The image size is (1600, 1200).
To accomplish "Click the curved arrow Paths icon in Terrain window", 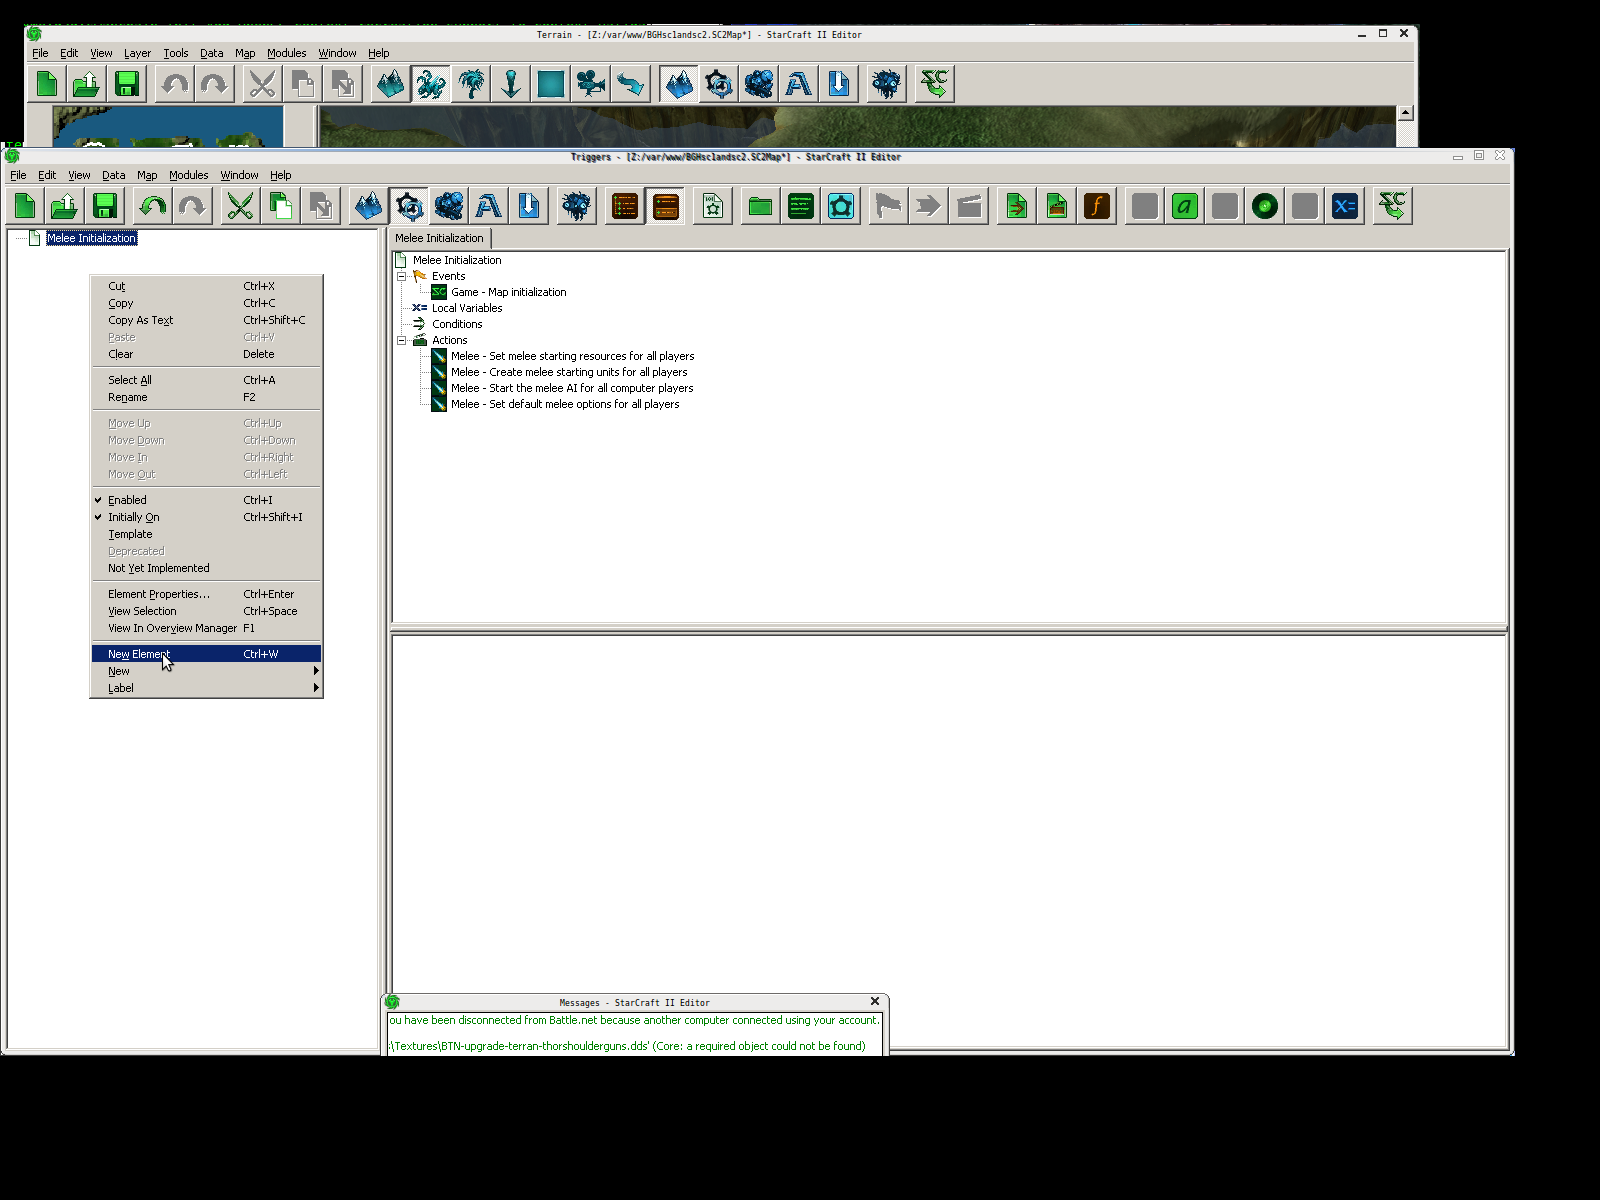I will [x=631, y=84].
